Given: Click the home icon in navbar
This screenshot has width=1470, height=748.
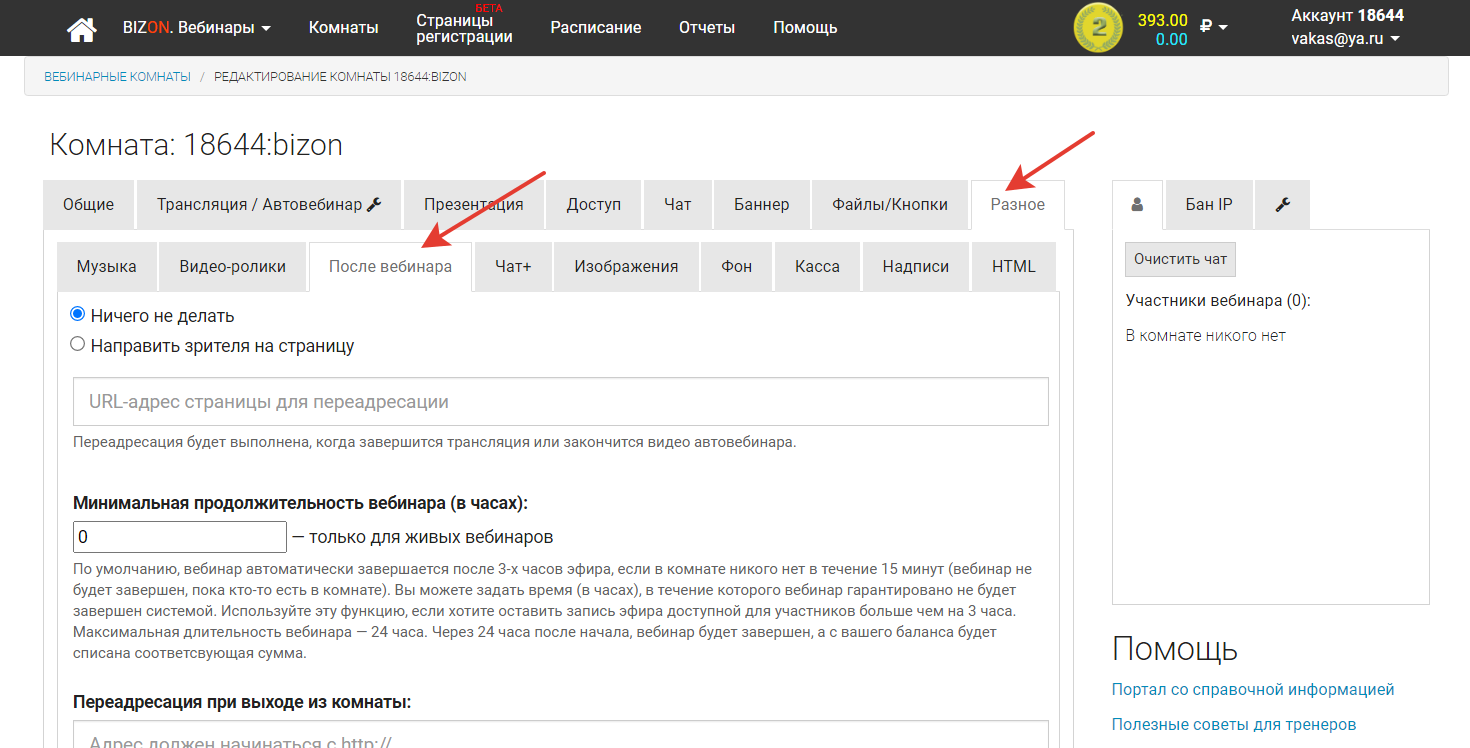Looking at the screenshot, I should 82,28.
